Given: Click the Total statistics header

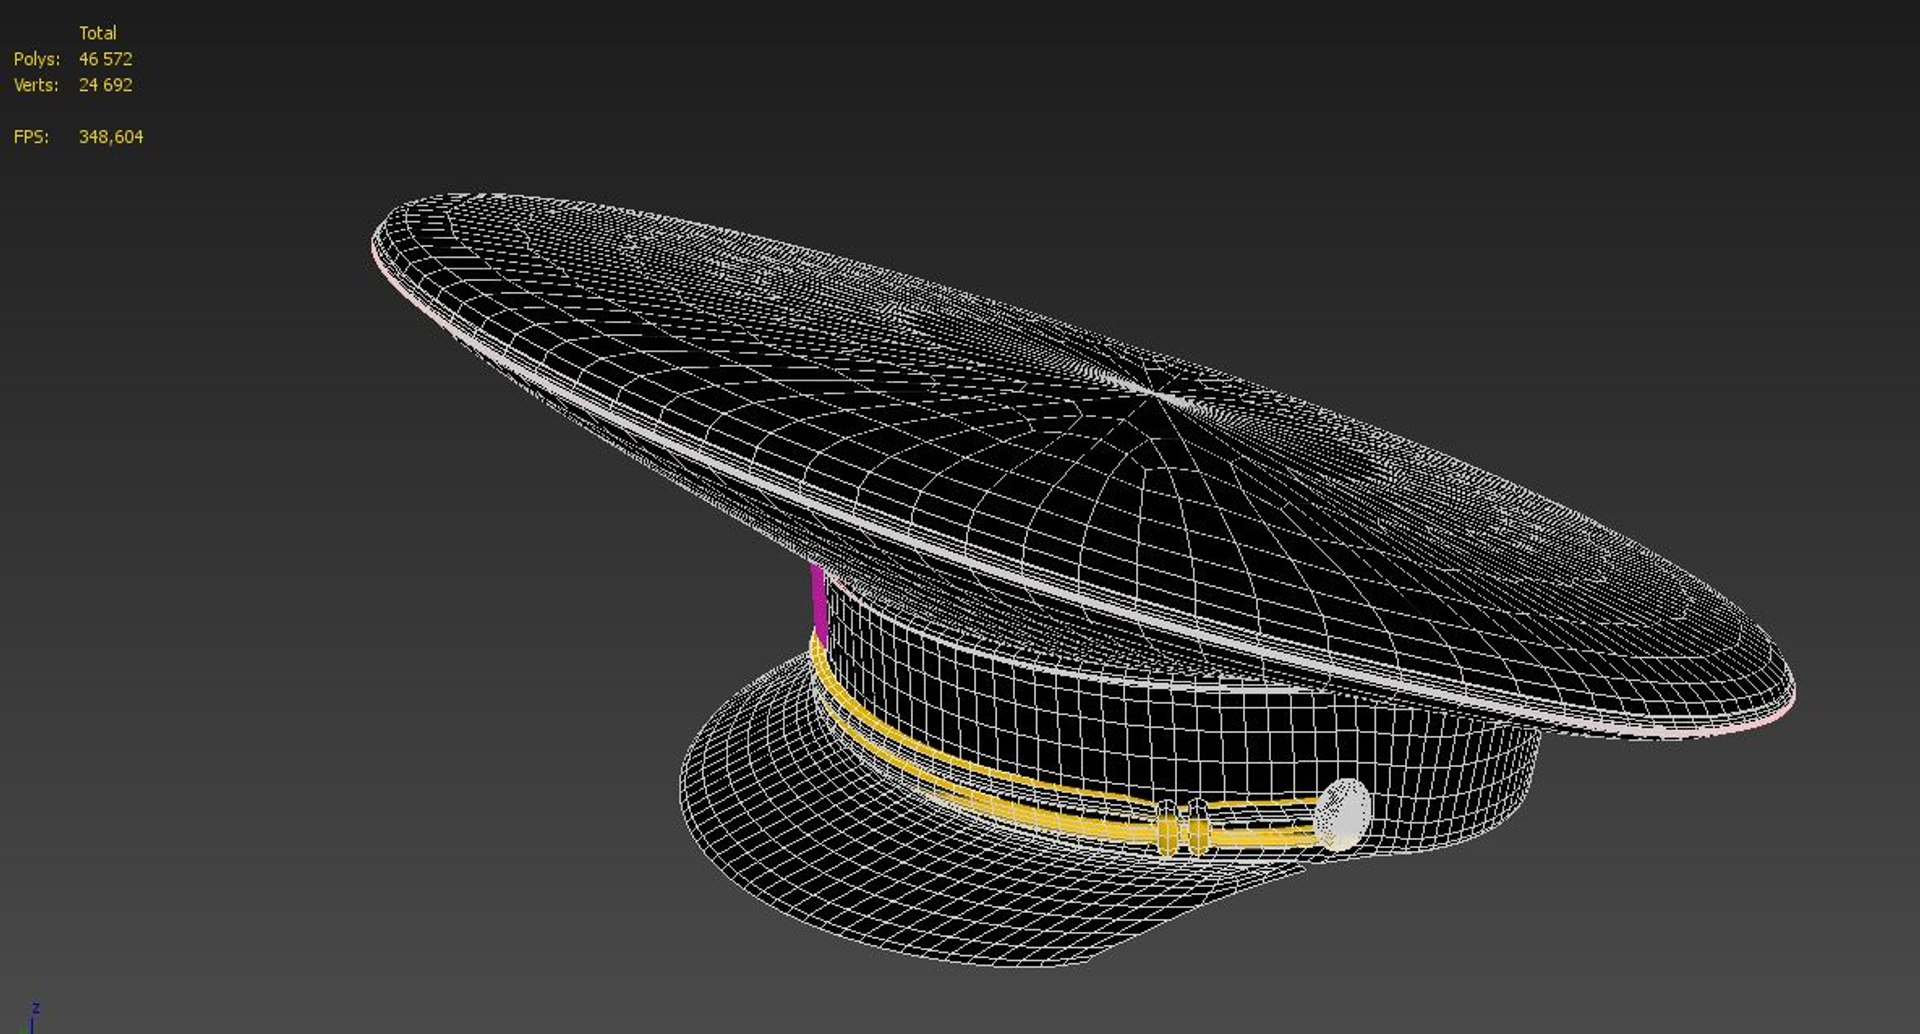Looking at the screenshot, I should (x=97, y=33).
